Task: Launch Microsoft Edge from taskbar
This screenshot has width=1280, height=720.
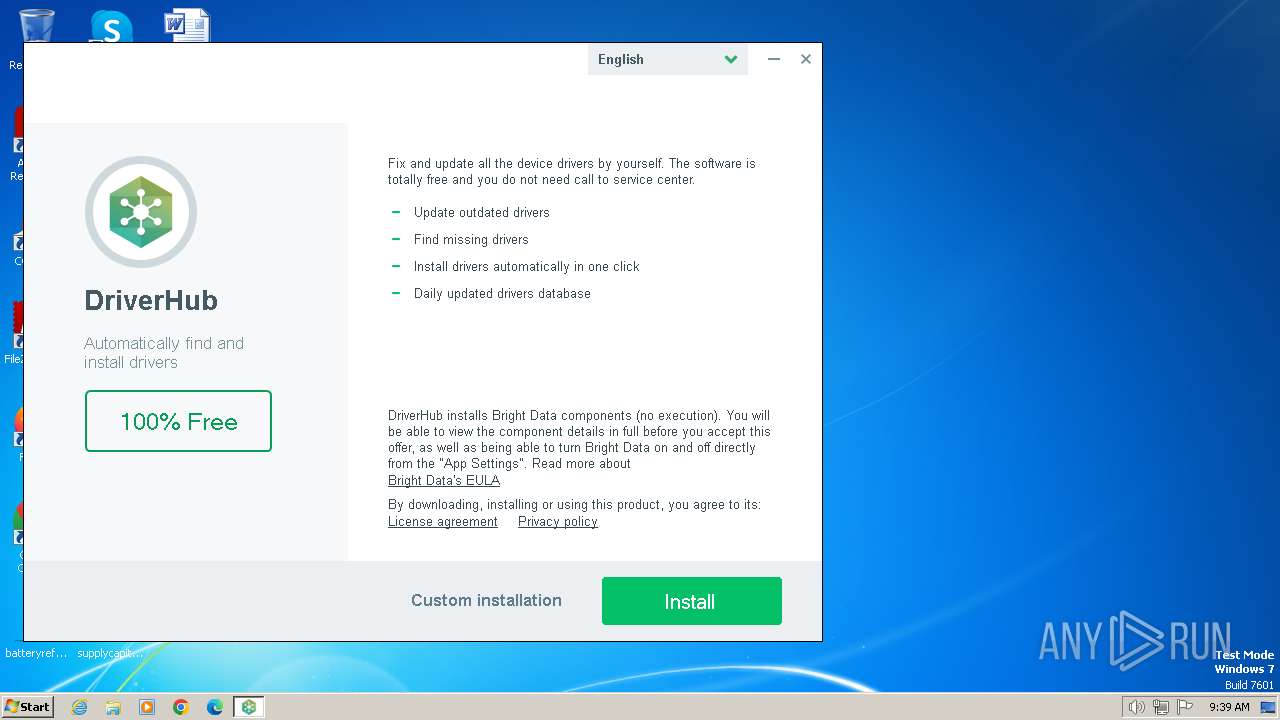Action: coord(215,707)
